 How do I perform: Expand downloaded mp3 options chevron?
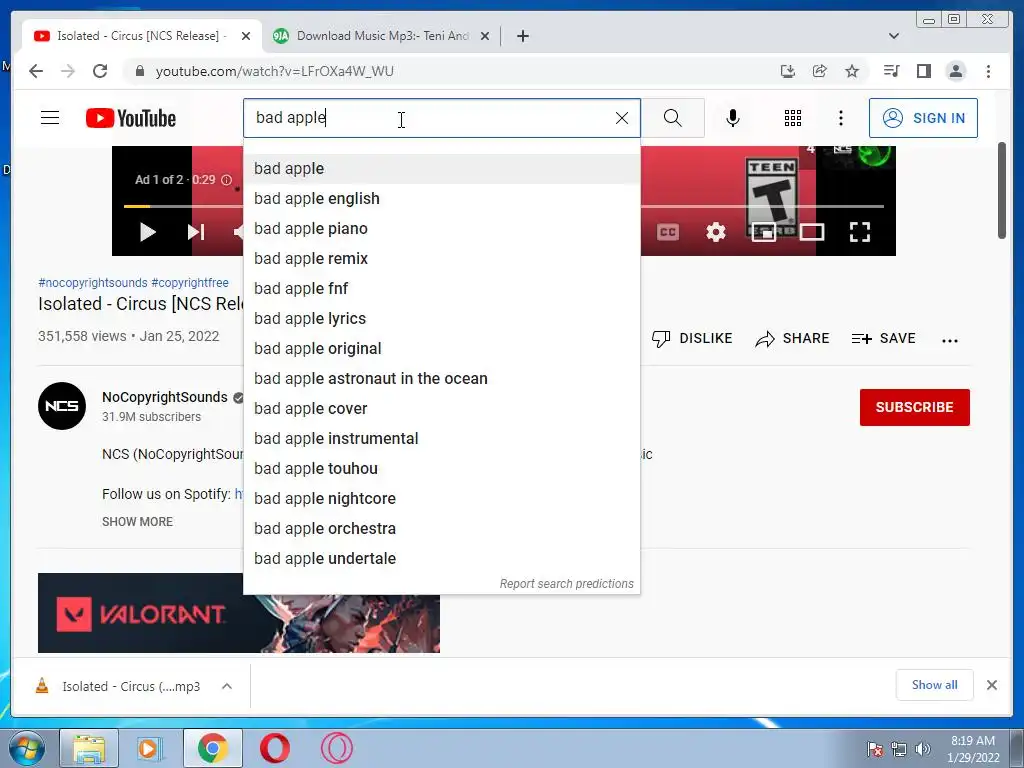coord(227,686)
